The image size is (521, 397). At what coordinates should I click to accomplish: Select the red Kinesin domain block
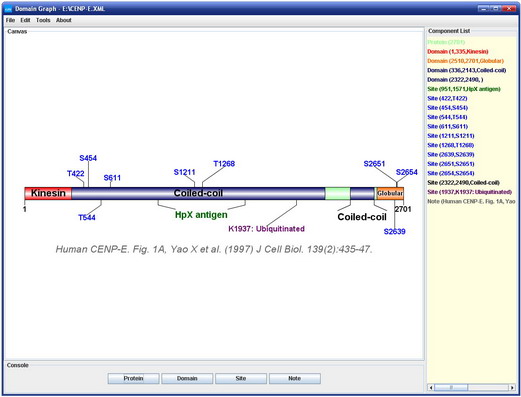[x=48, y=193]
